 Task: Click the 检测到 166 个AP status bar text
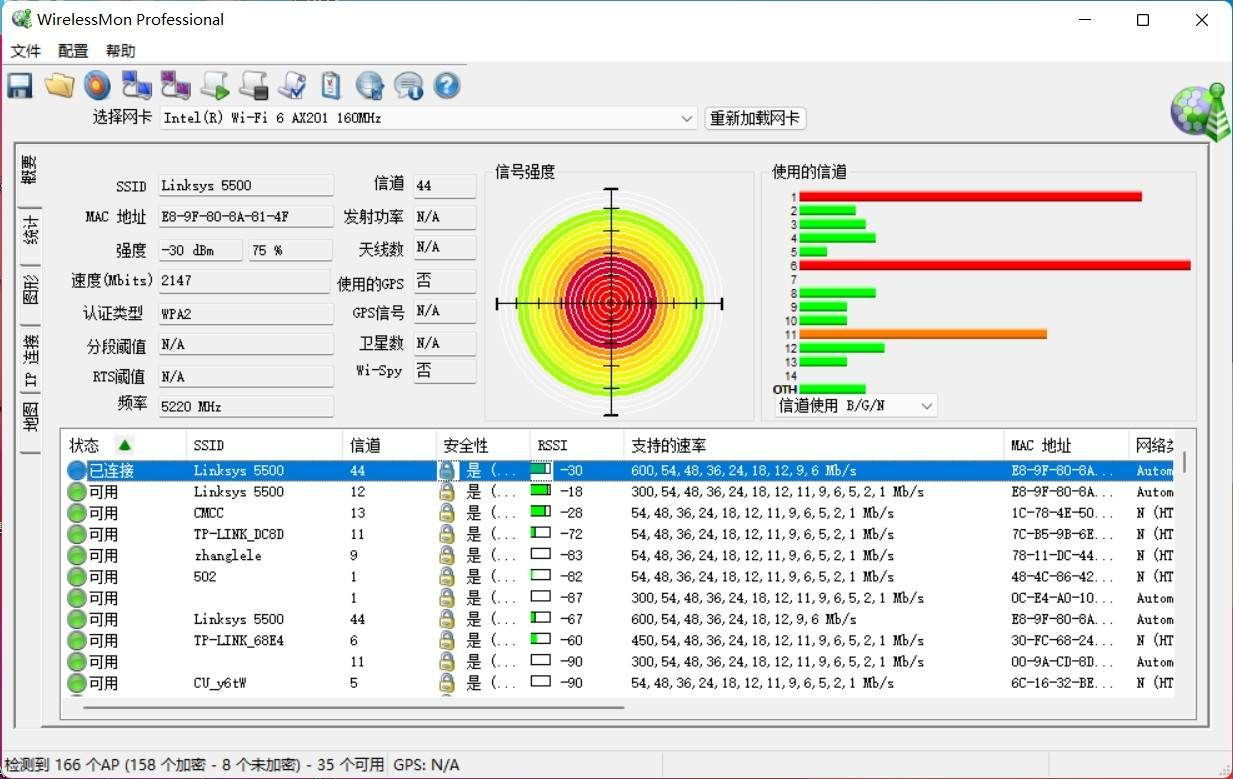click(x=195, y=764)
